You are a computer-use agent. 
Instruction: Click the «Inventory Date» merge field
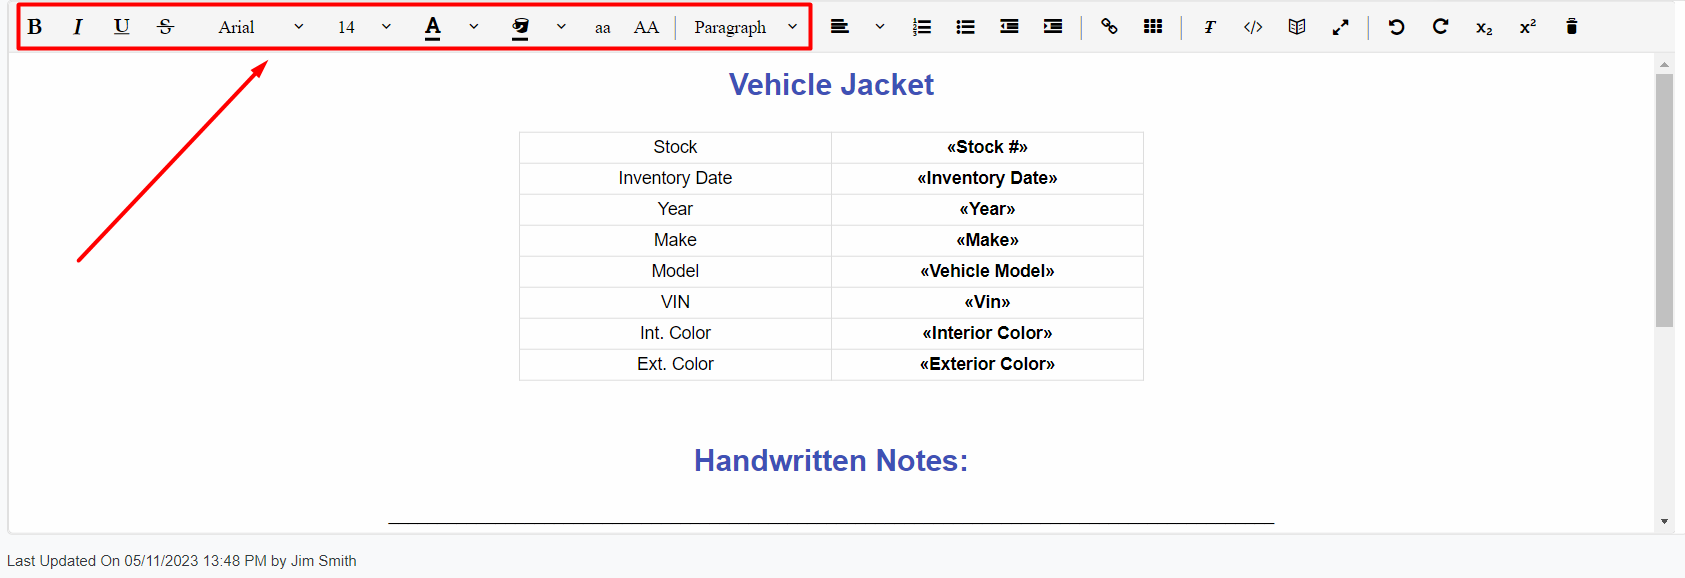point(987,178)
